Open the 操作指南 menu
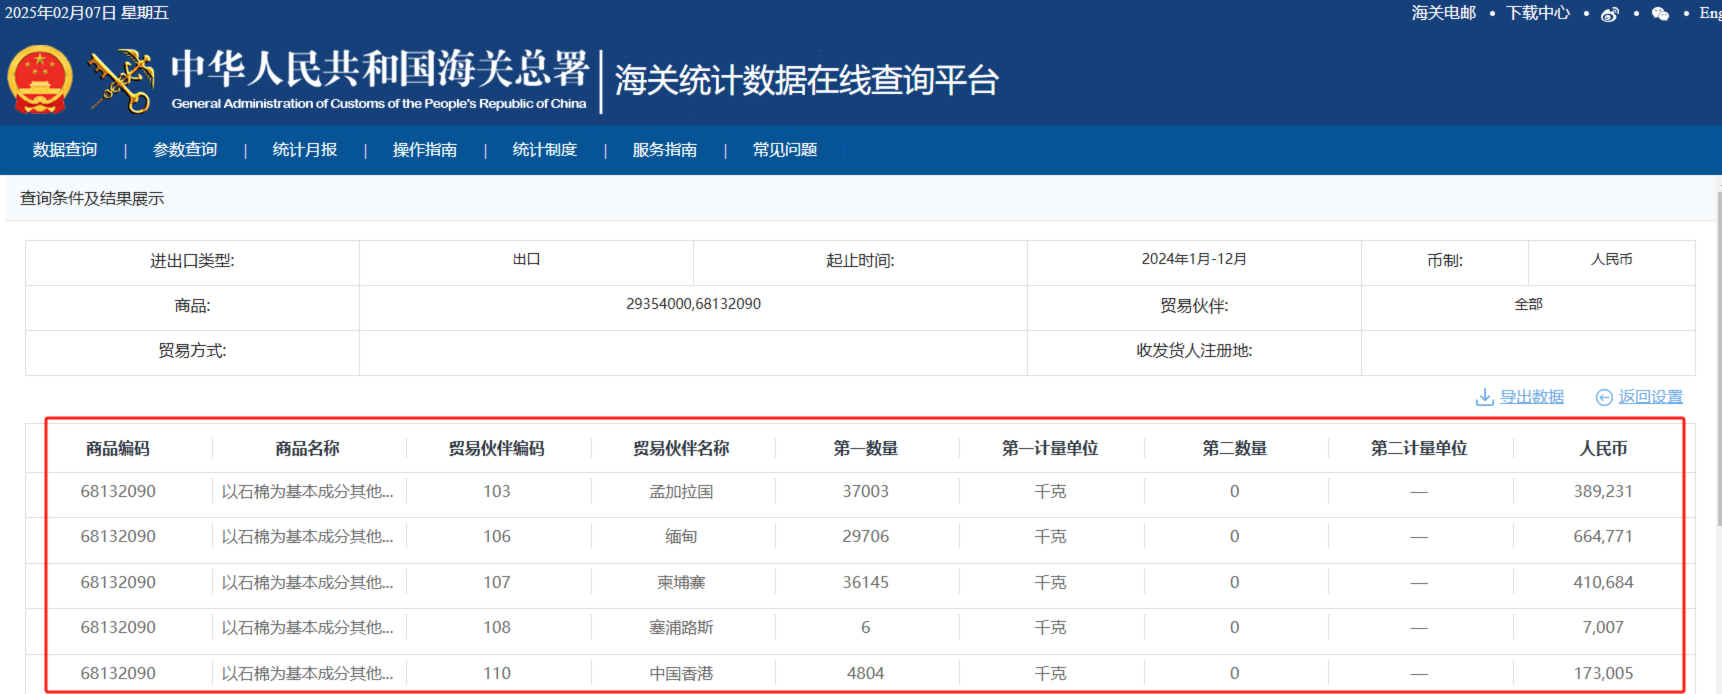1722x694 pixels. click(425, 150)
